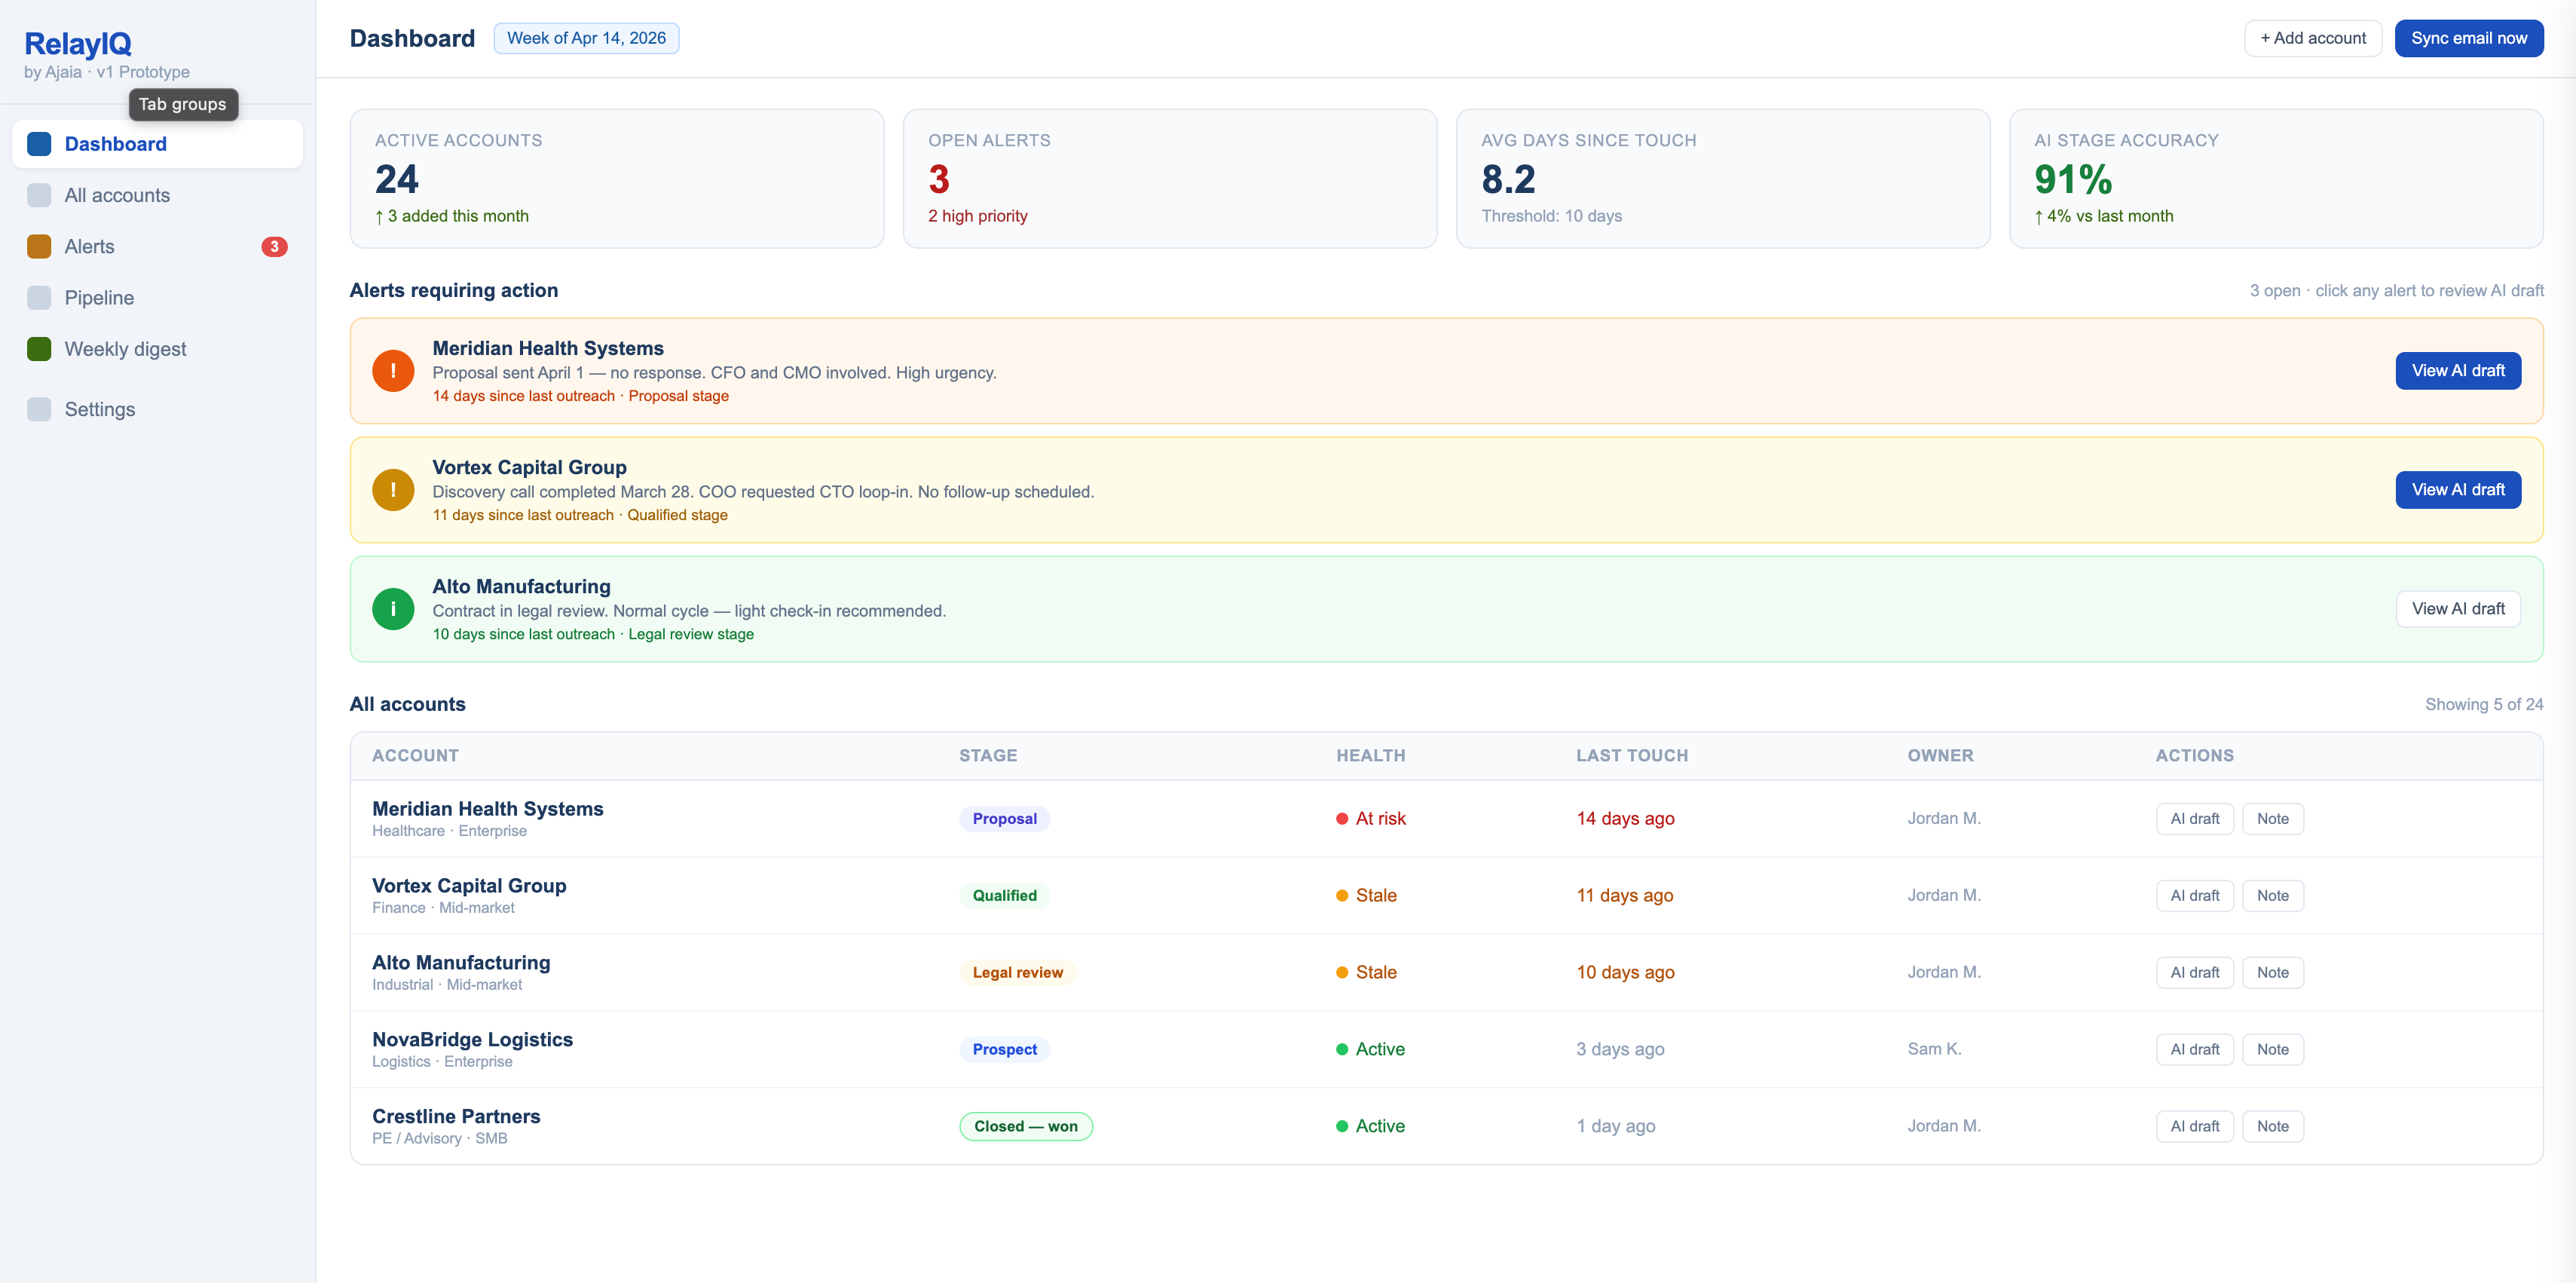Click the LAST TOUCH column header
Image resolution: width=2576 pixels, height=1283 pixels.
pos(1632,756)
